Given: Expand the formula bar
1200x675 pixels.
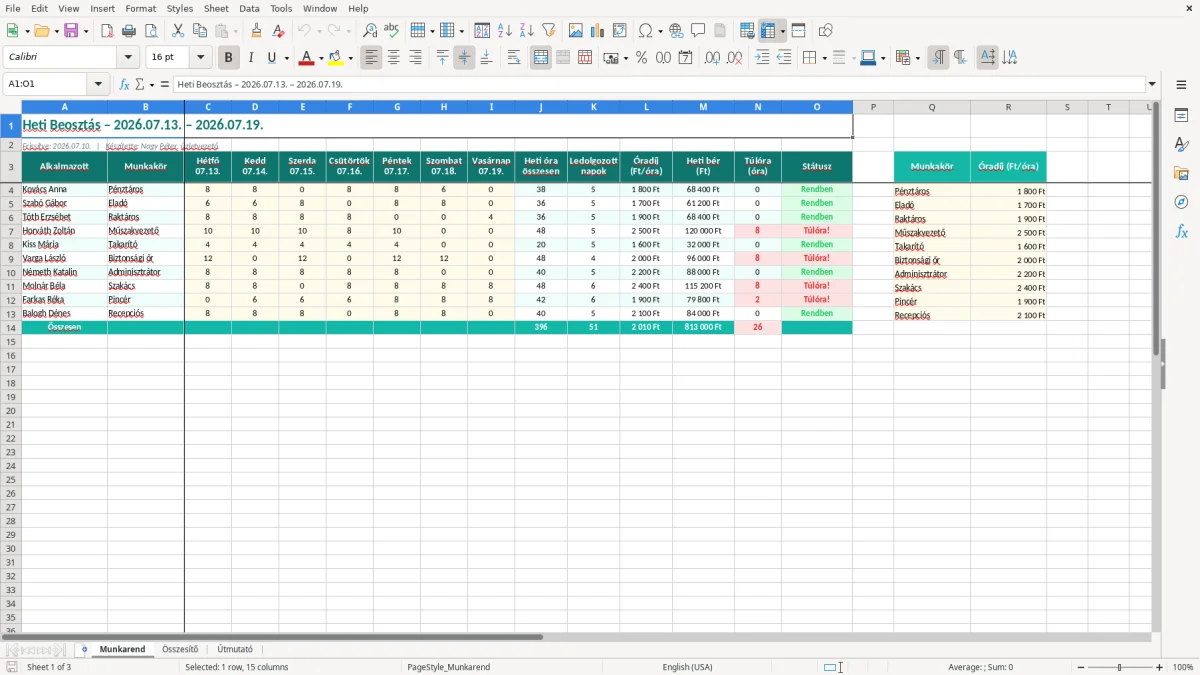Looking at the screenshot, I should pyautogui.click(x=1152, y=84).
